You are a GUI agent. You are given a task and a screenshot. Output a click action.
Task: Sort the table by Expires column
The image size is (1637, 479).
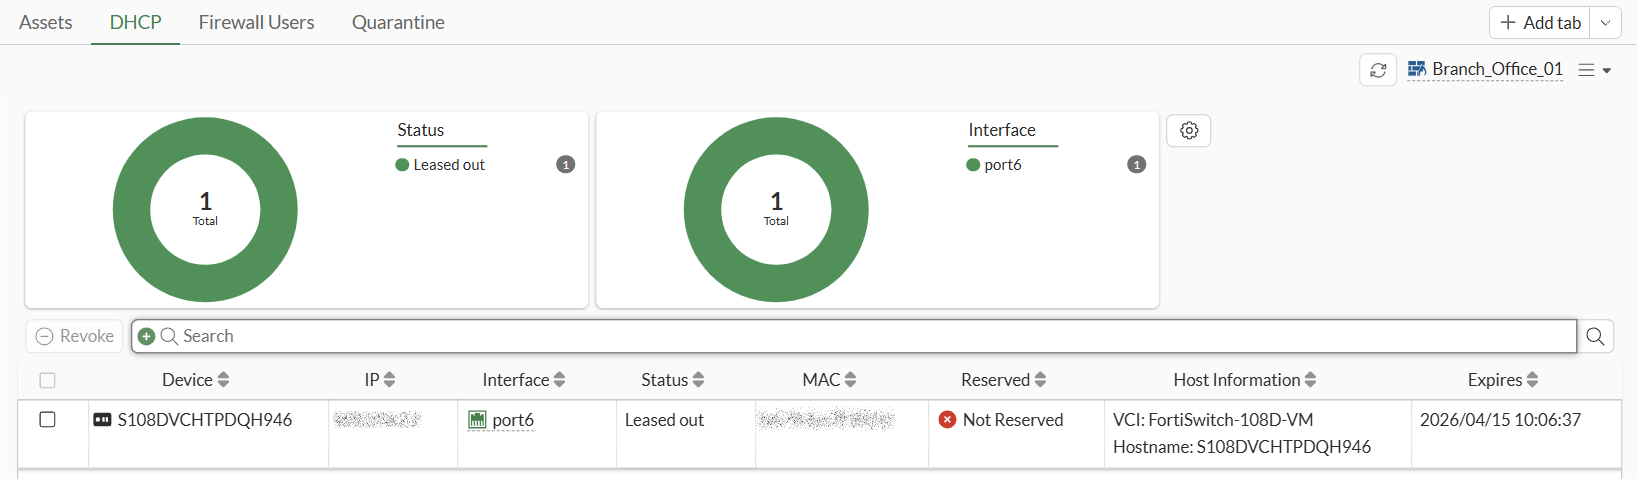(1502, 380)
